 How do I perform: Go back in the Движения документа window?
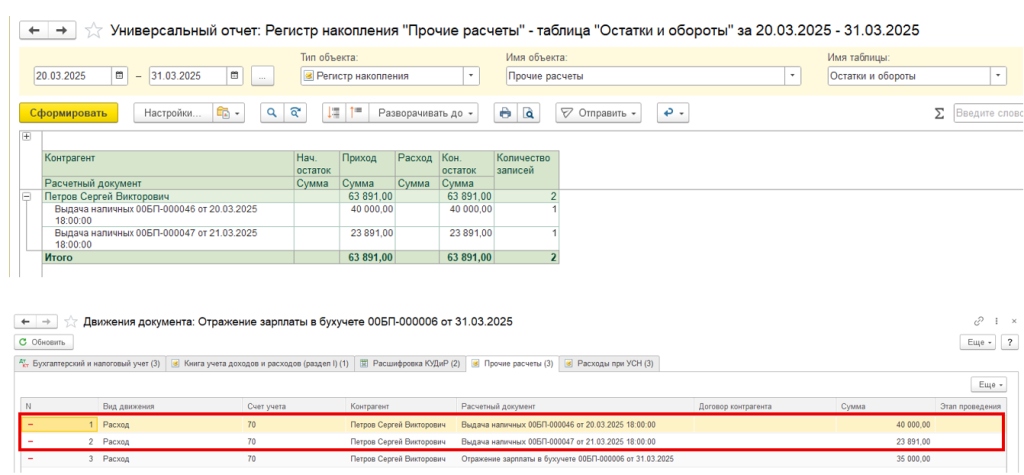[25, 321]
